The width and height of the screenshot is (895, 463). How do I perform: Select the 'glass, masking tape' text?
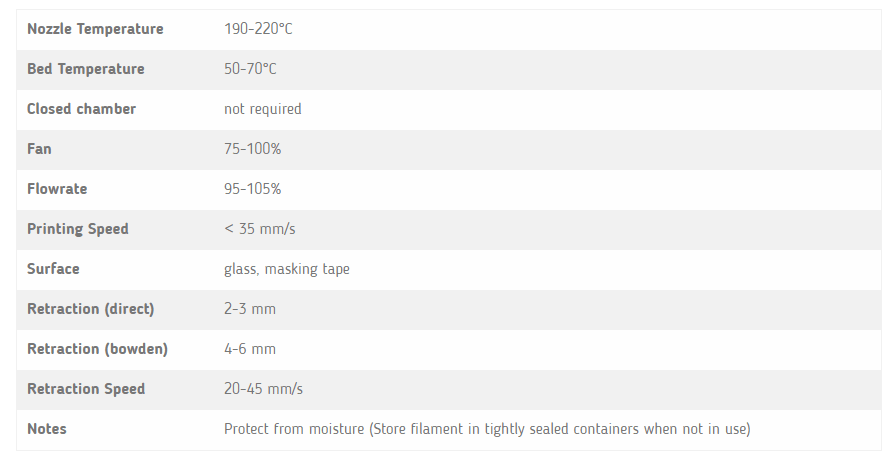[x=286, y=269]
